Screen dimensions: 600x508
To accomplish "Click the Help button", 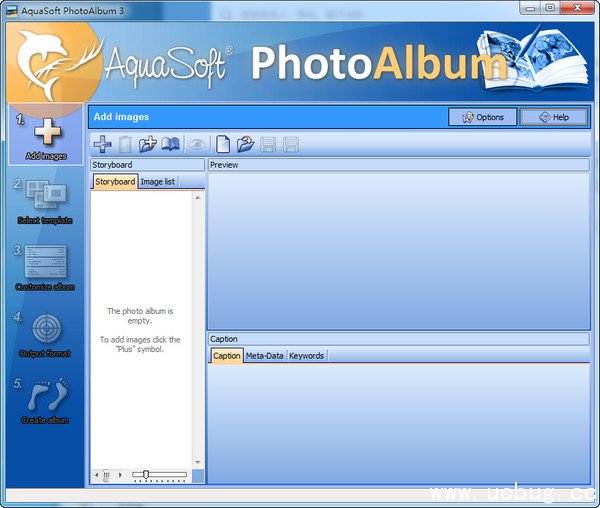I will 553,117.
